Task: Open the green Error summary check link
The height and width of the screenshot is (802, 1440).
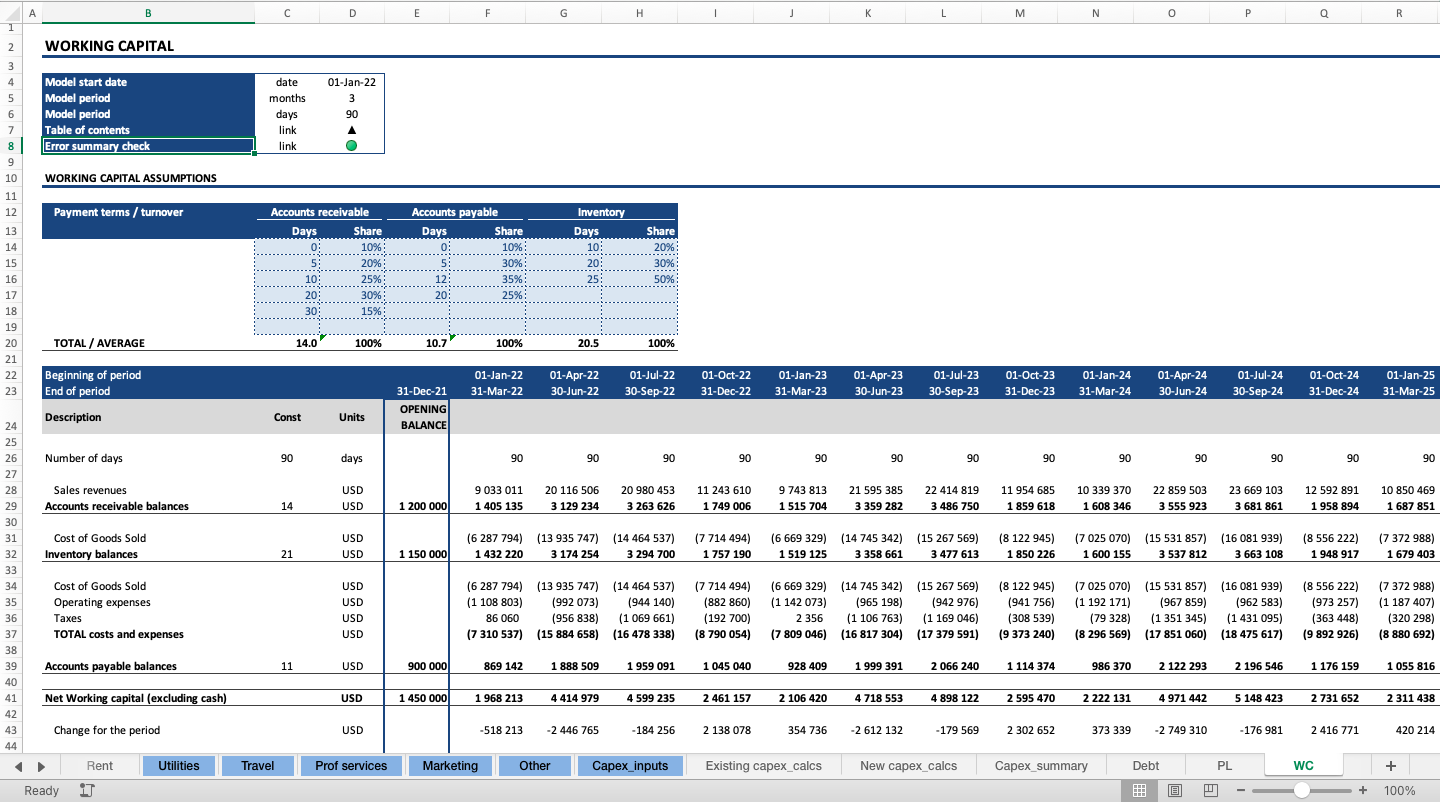Action: (x=352, y=146)
